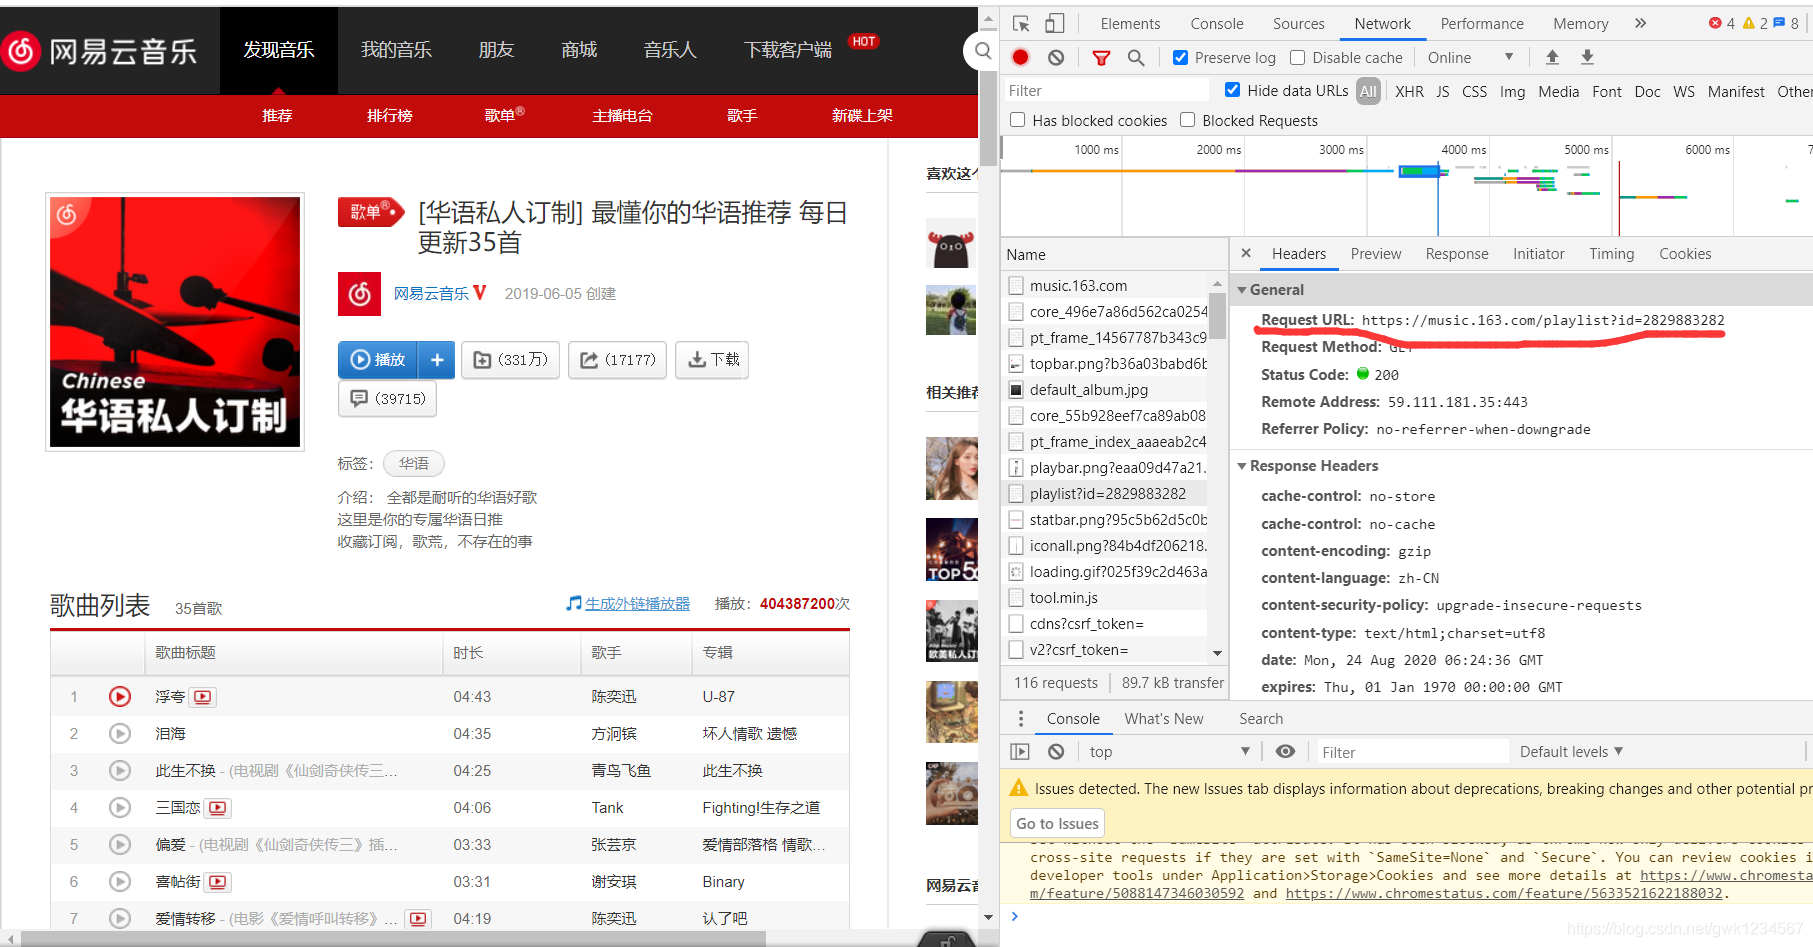Filter requests by Img type
The image size is (1813, 947).
point(1512,91)
